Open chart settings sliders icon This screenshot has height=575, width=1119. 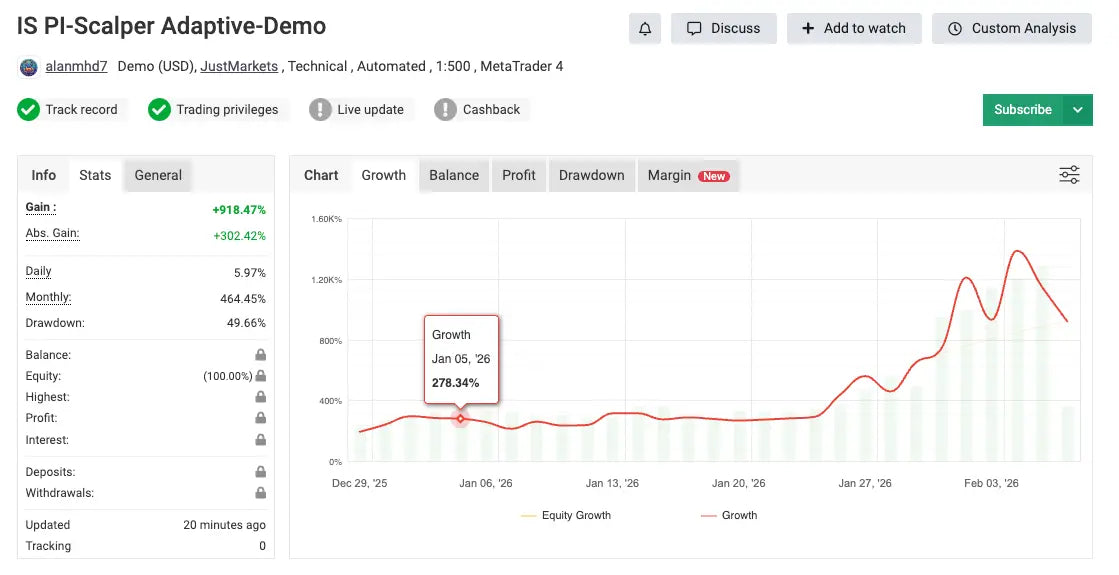click(x=1069, y=176)
